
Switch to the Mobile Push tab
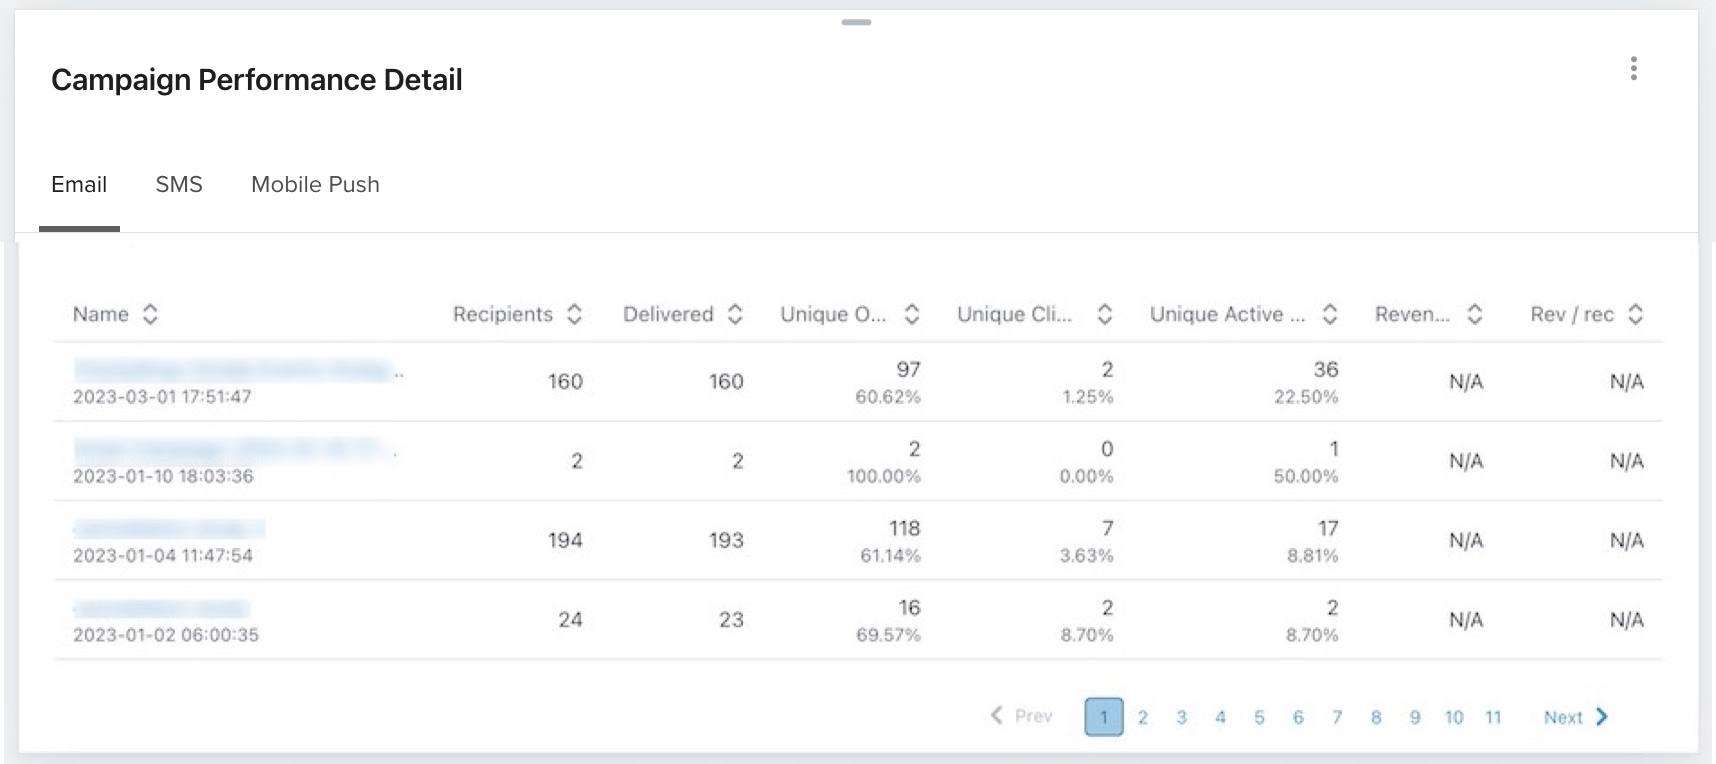pos(315,185)
